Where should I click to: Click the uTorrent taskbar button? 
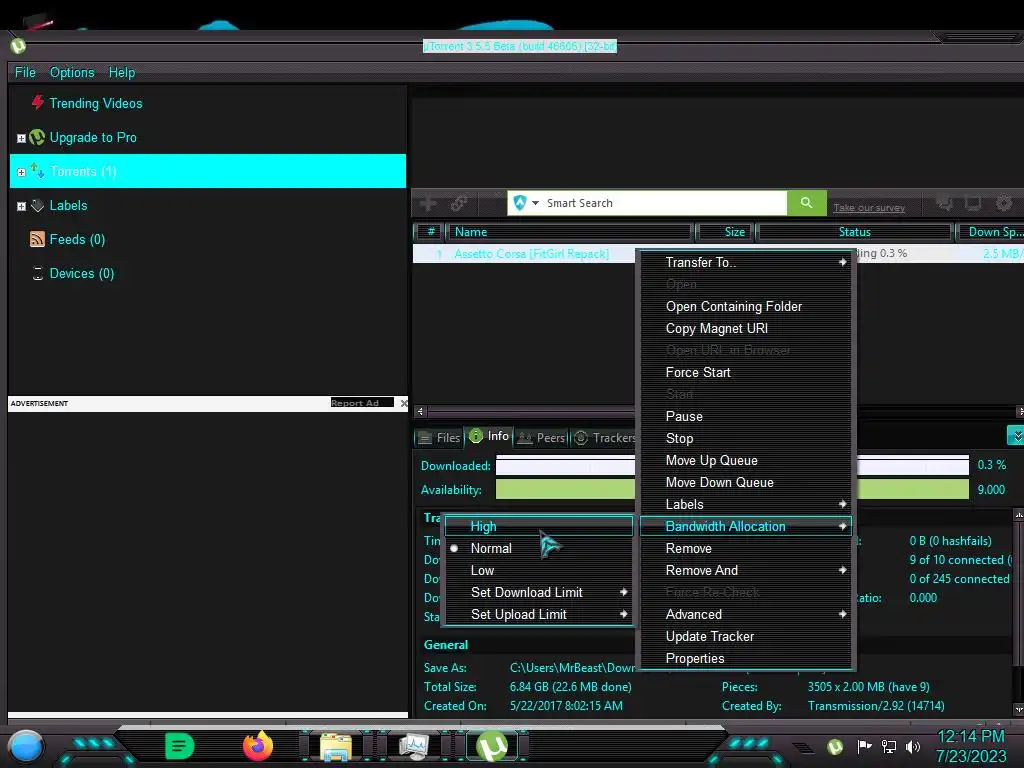click(x=492, y=746)
